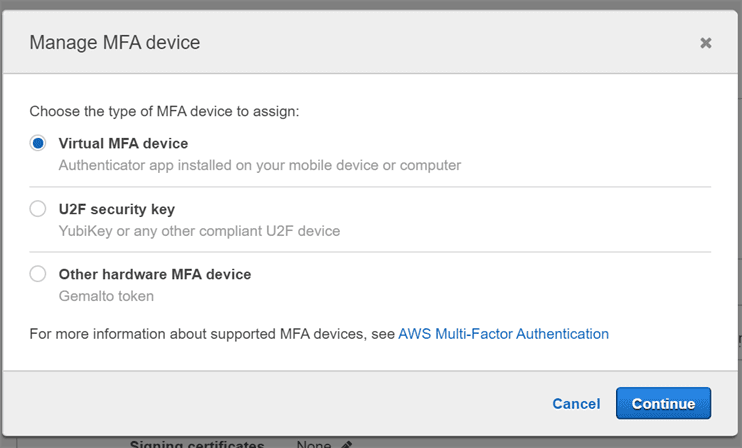Click the "None" value next to Signing certificates
Screen dimensions: 742x448
[x=313, y=444]
